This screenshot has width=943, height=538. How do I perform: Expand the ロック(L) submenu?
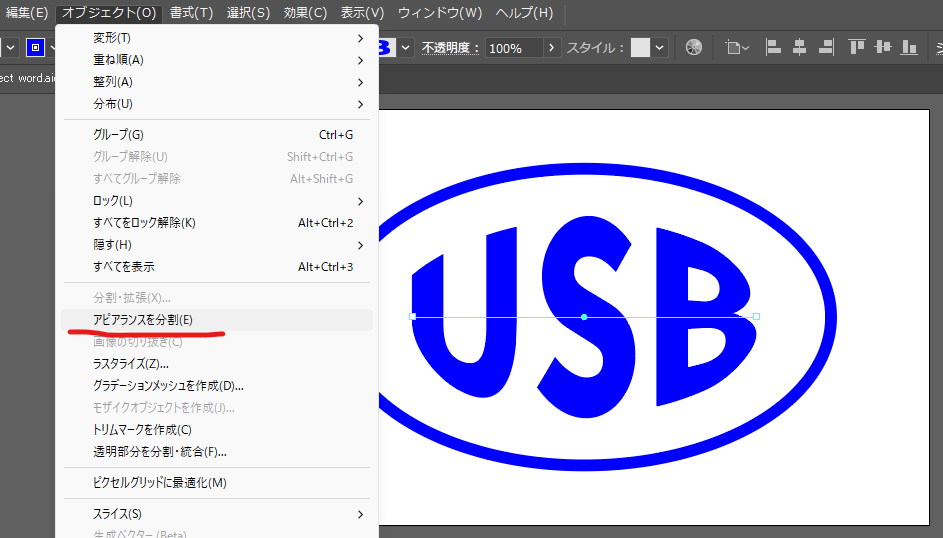coord(217,201)
